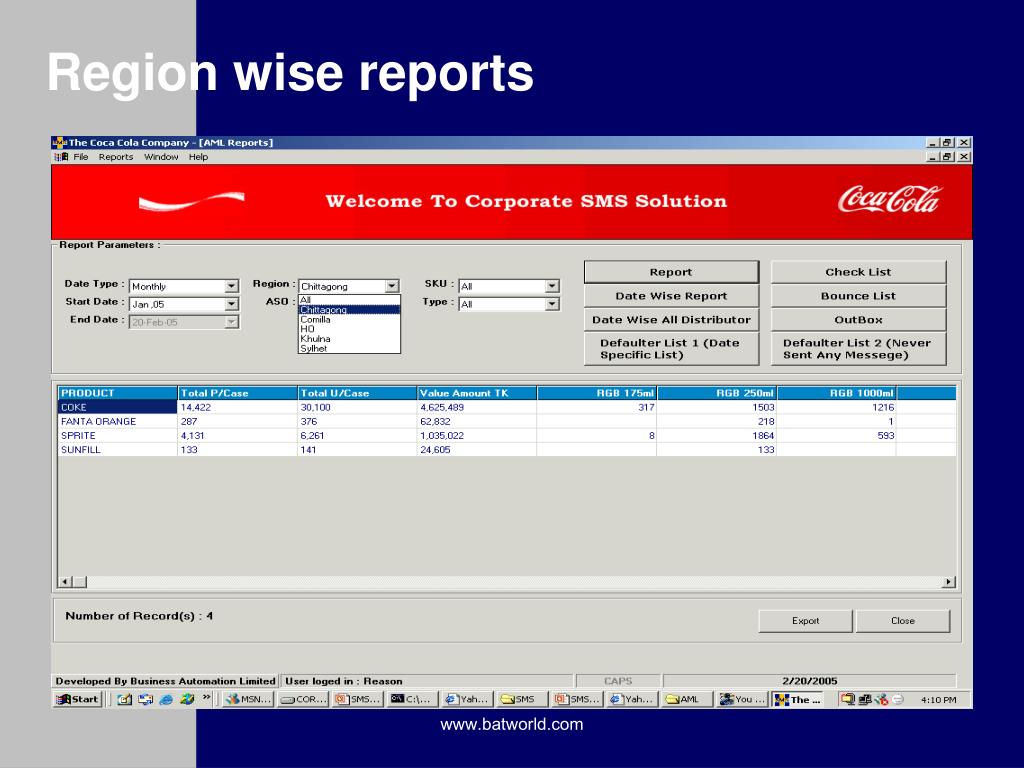The height and width of the screenshot is (768, 1024).
Task: Switch to the You... taskbar button
Action: (741, 699)
